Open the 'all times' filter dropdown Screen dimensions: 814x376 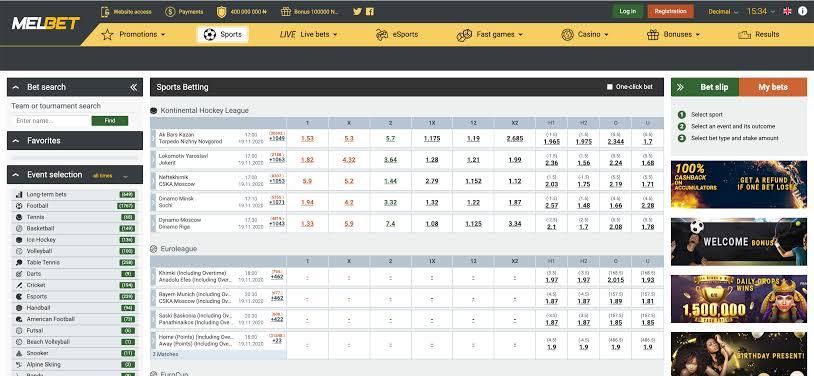(x=110, y=176)
